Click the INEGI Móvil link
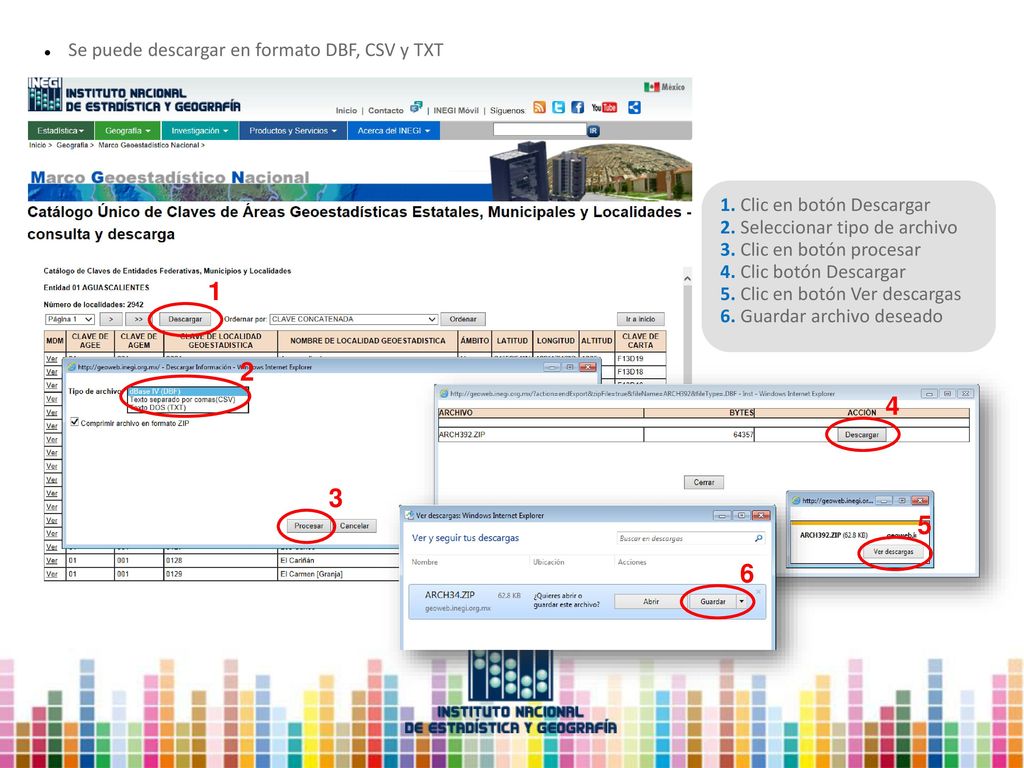The width and height of the screenshot is (1024, 768). click(x=456, y=111)
